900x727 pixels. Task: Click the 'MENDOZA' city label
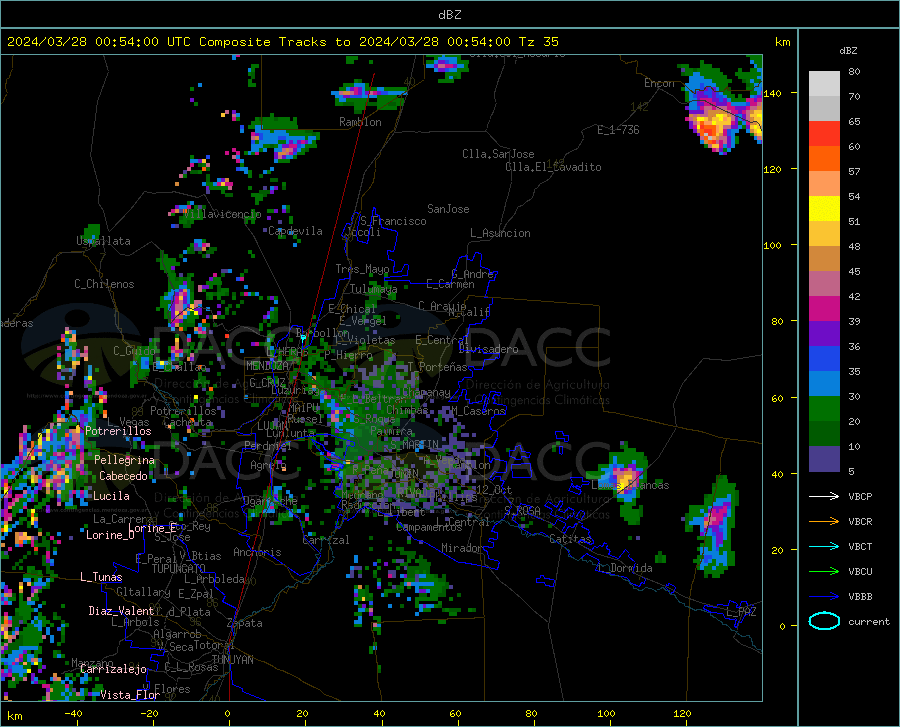267,366
